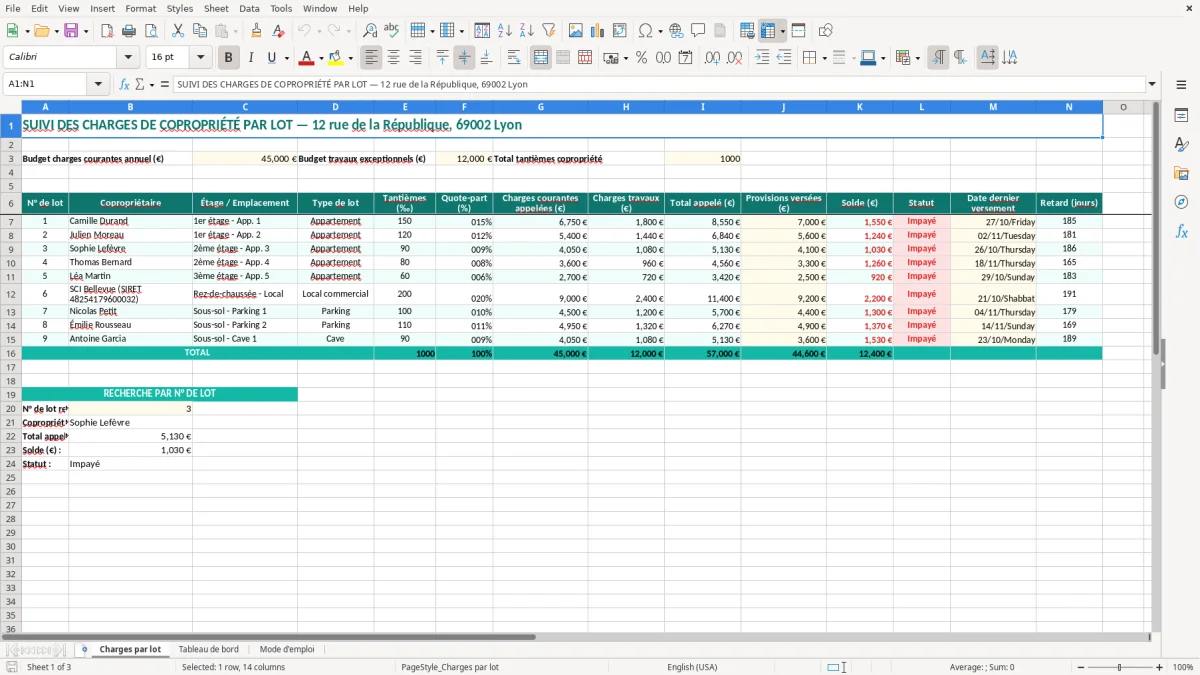The height and width of the screenshot is (675, 1200).
Task: Toggle Print Preview icon
Action: pyautogui.click(x=151, y=31)
